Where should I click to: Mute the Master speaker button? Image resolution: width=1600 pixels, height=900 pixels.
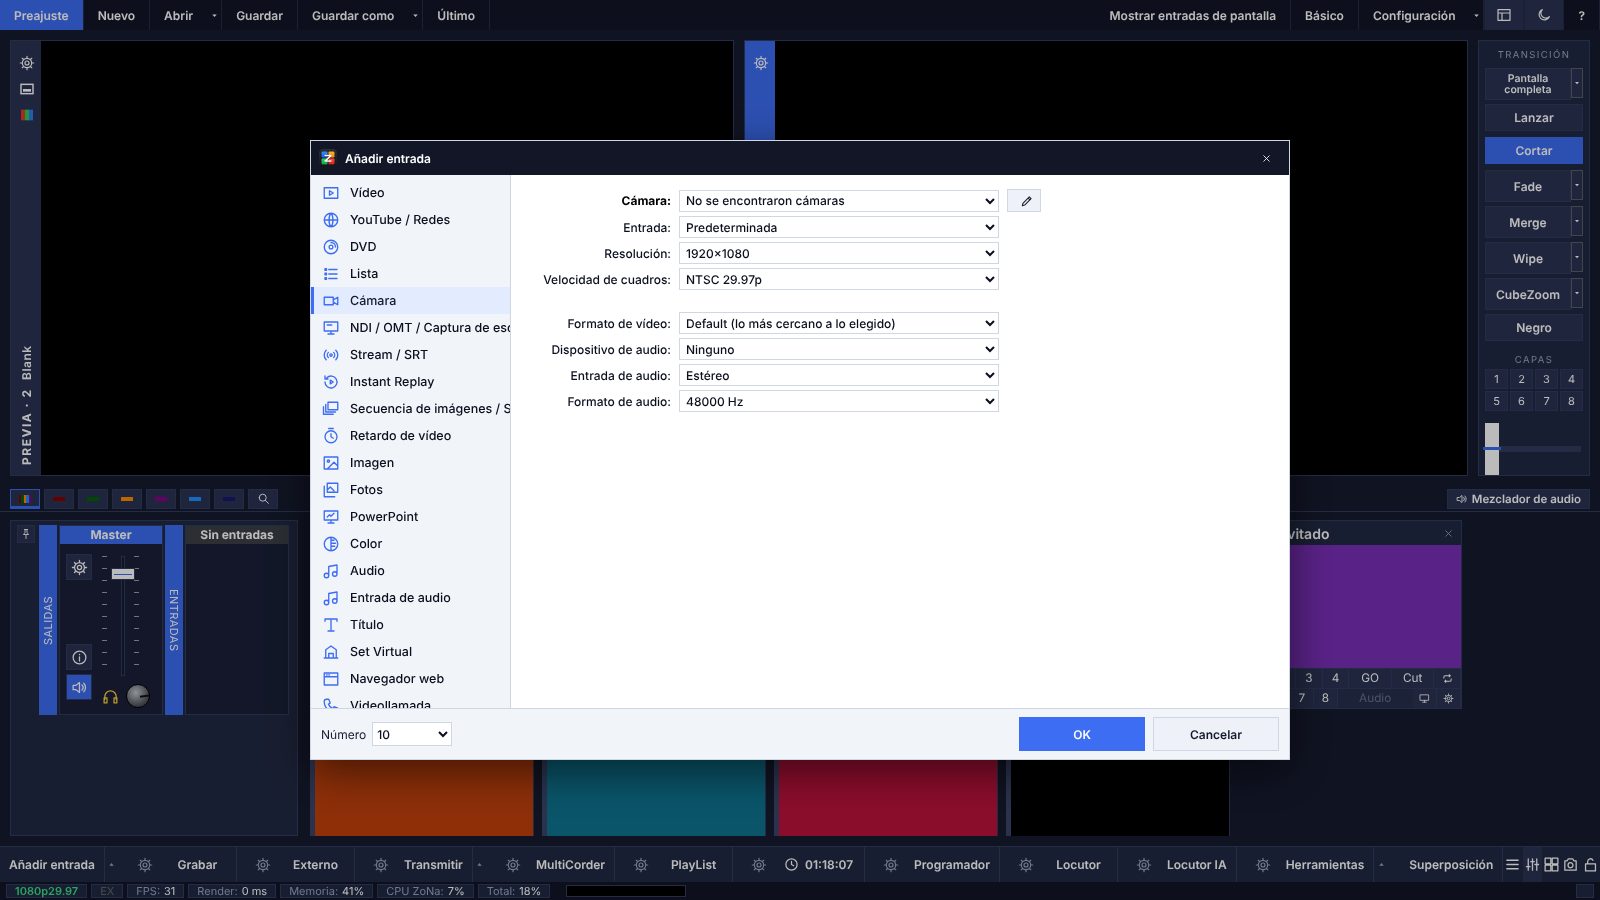79,688
